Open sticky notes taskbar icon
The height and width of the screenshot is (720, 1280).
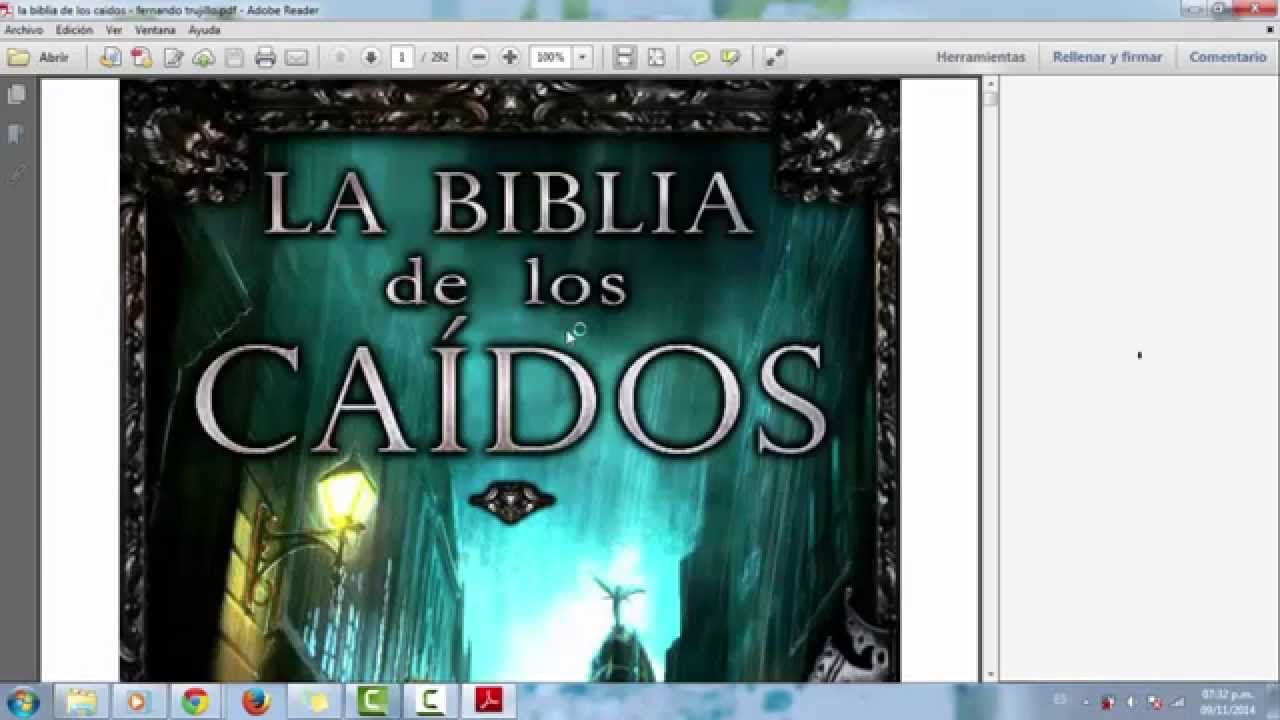(313, 702)
